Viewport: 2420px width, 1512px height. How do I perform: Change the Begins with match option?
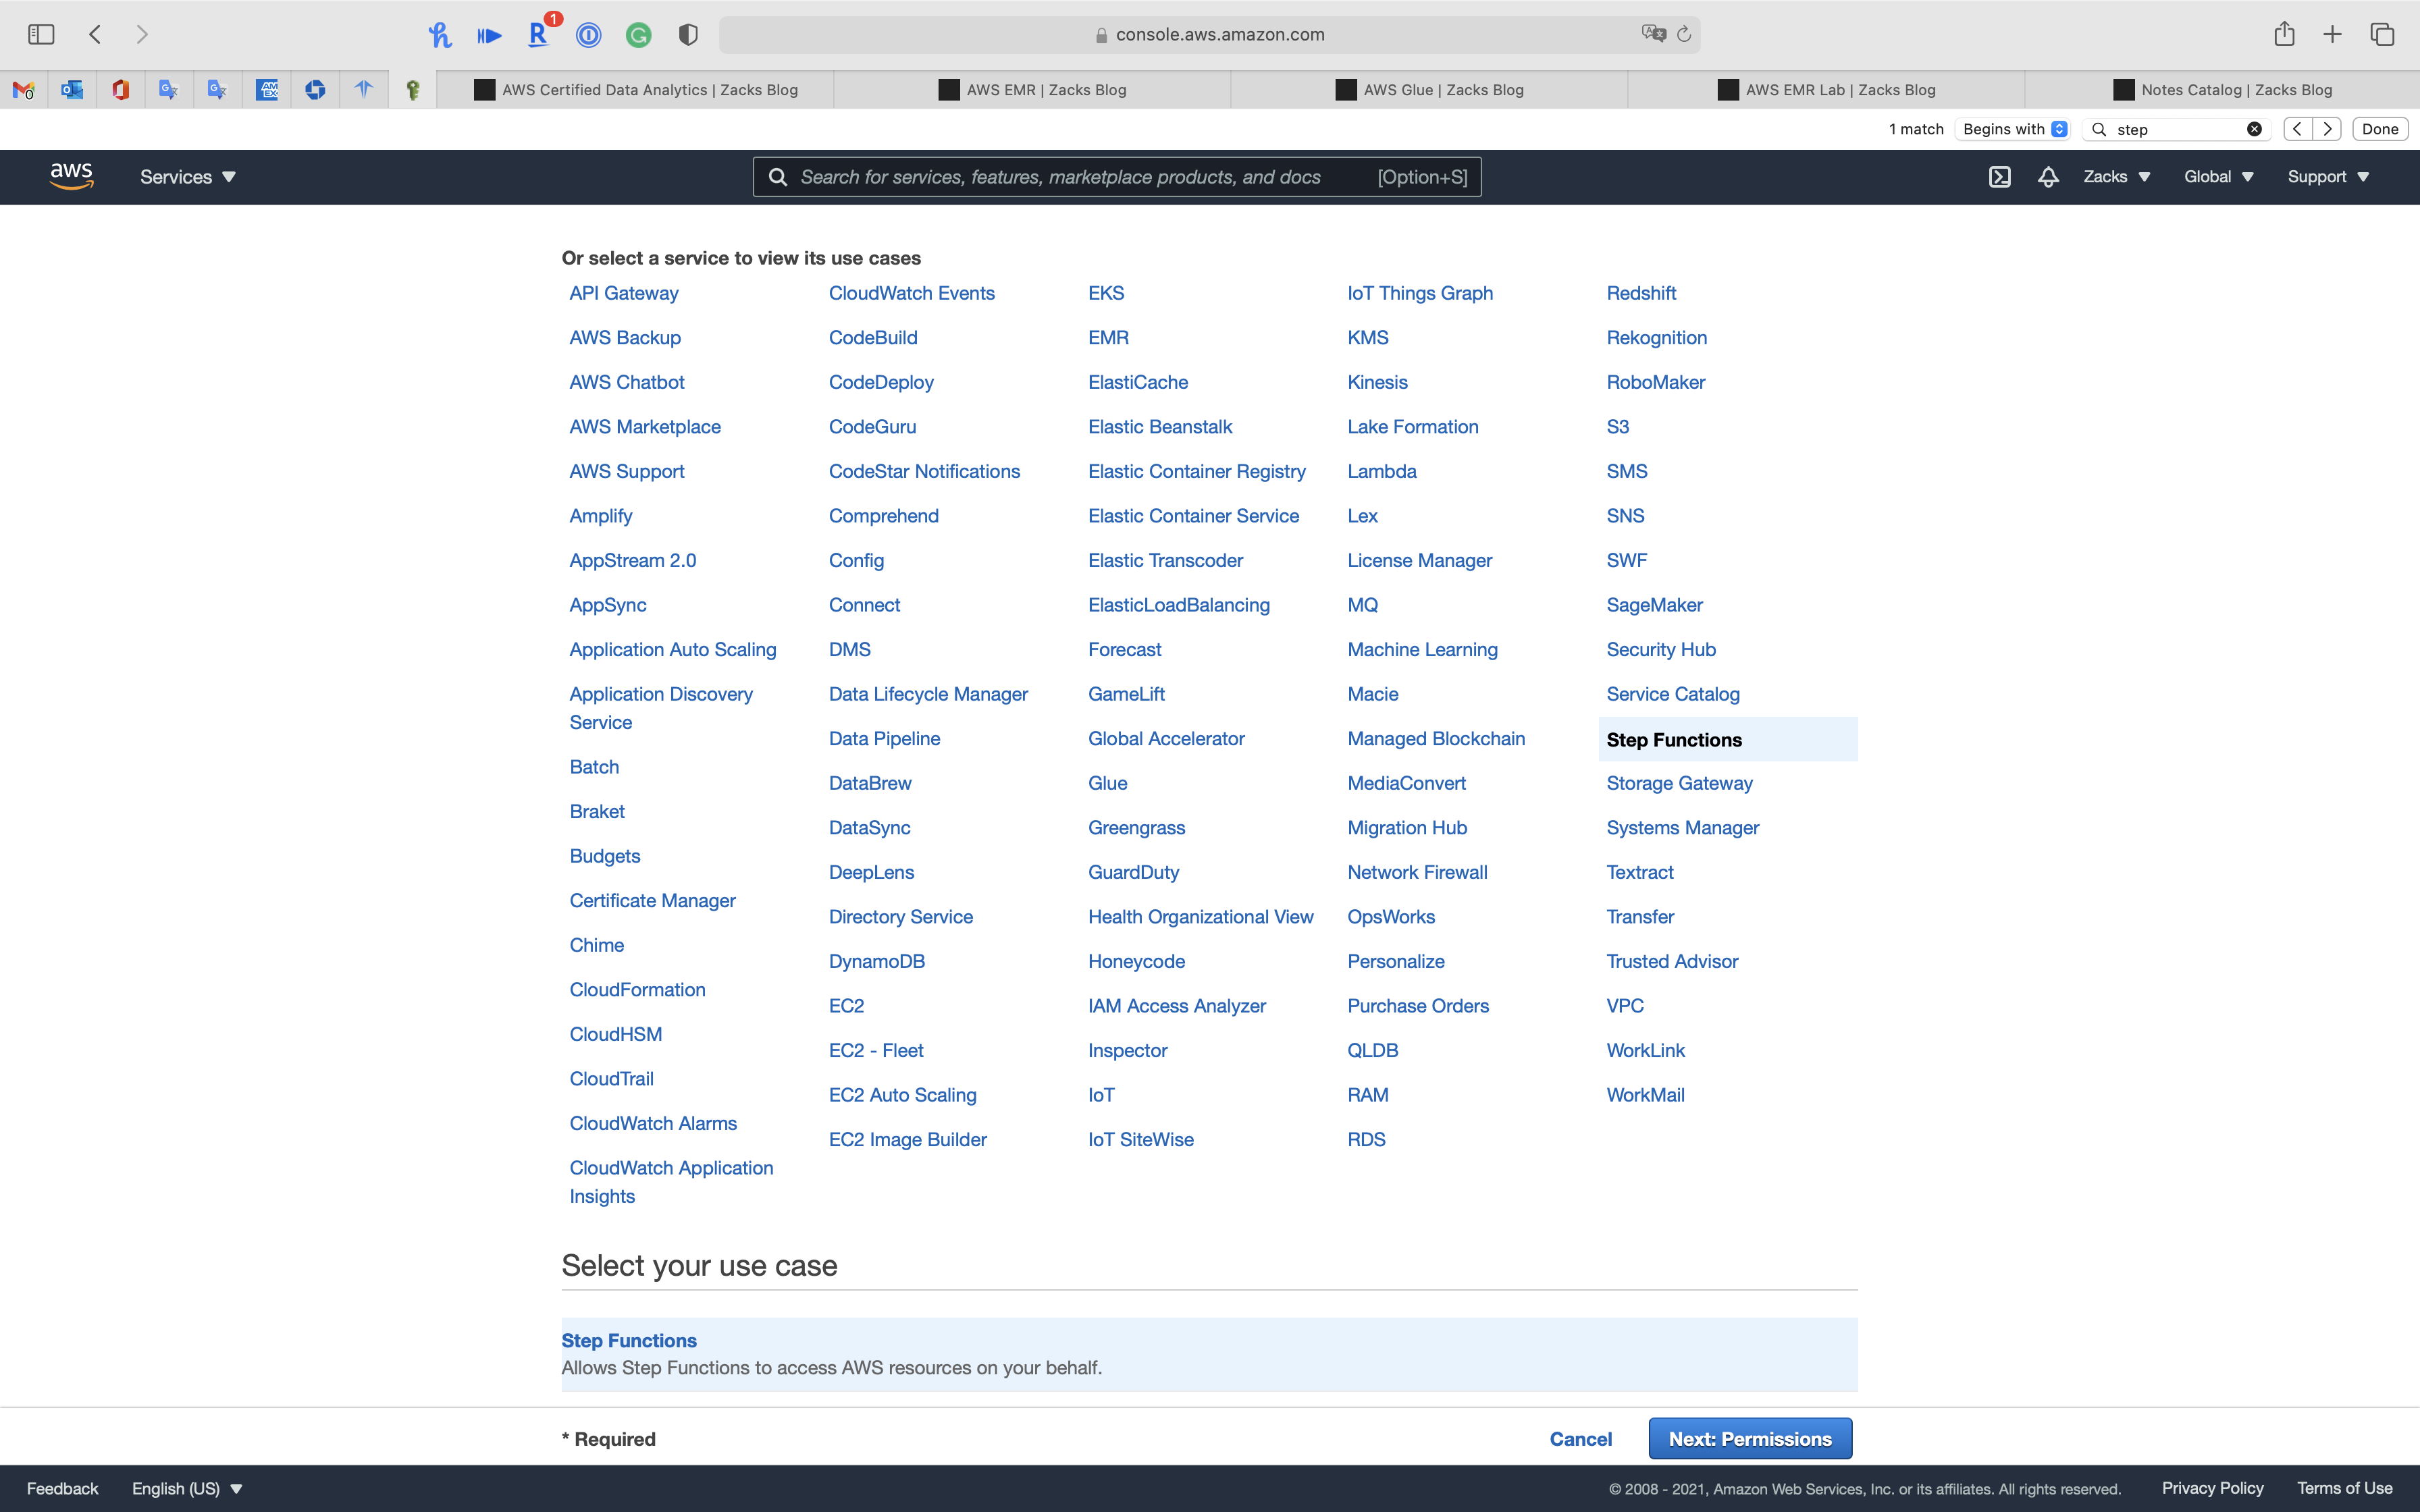click(x=2014, y=129)
